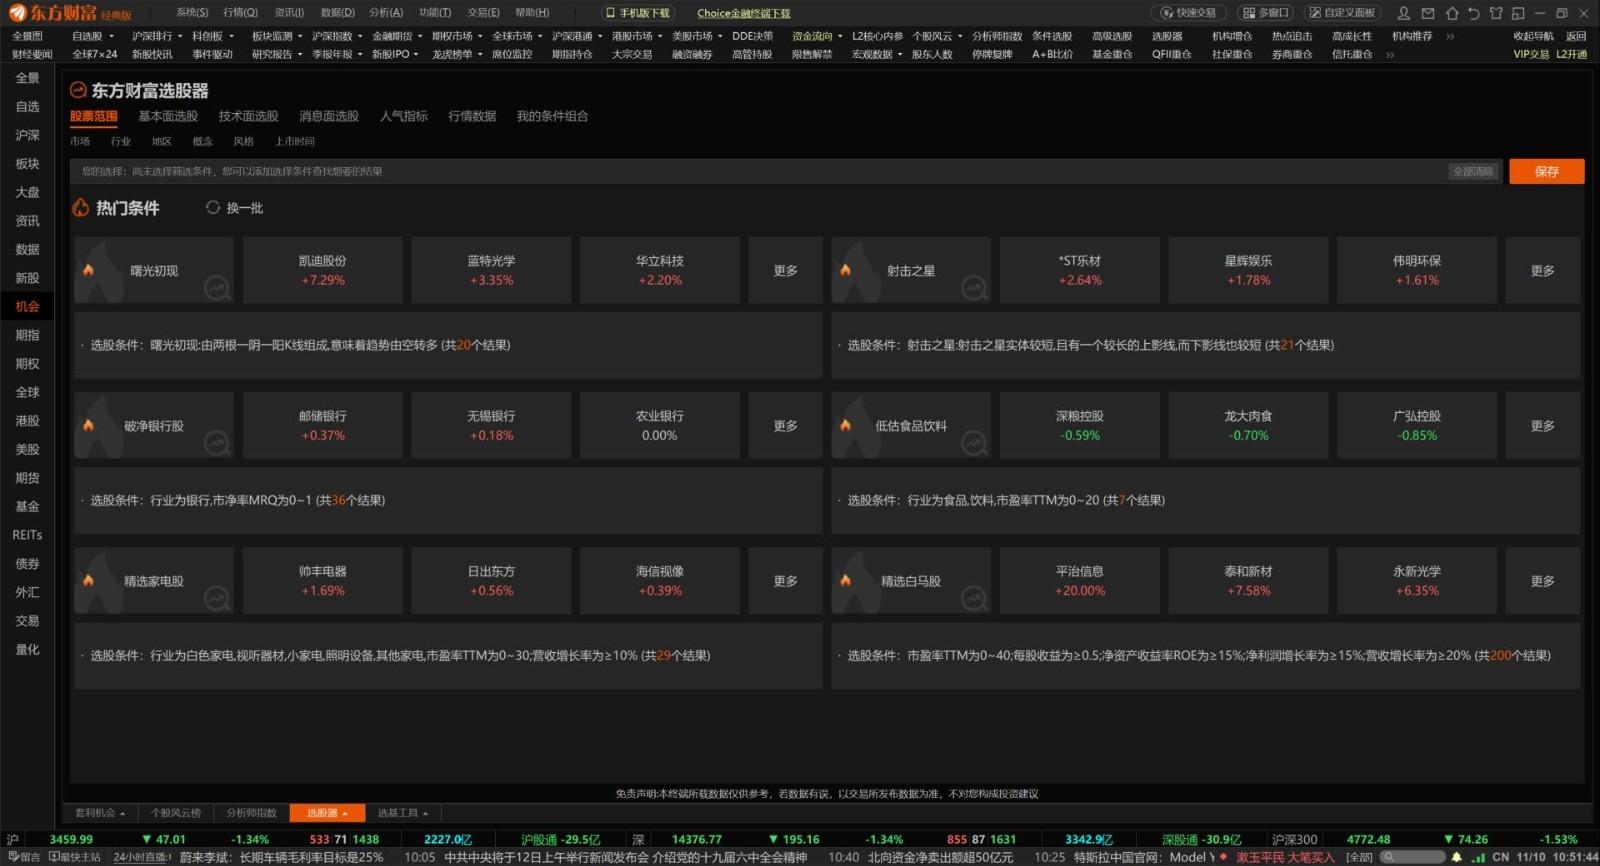Expand the 自选股 dropdown in toolbar
The height and width of the screenshot is (866, 1600).
point(111,36)
